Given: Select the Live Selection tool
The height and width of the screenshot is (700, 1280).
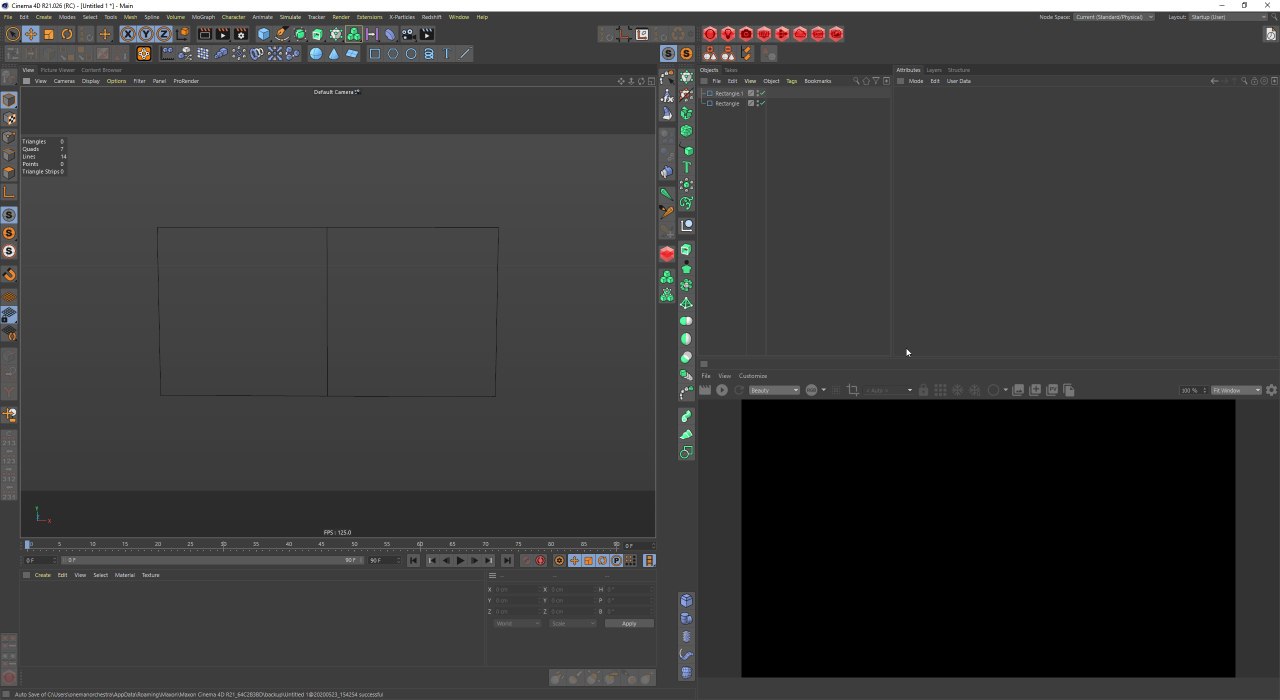Looking at the screenshot, I should [x=12, y=34].
